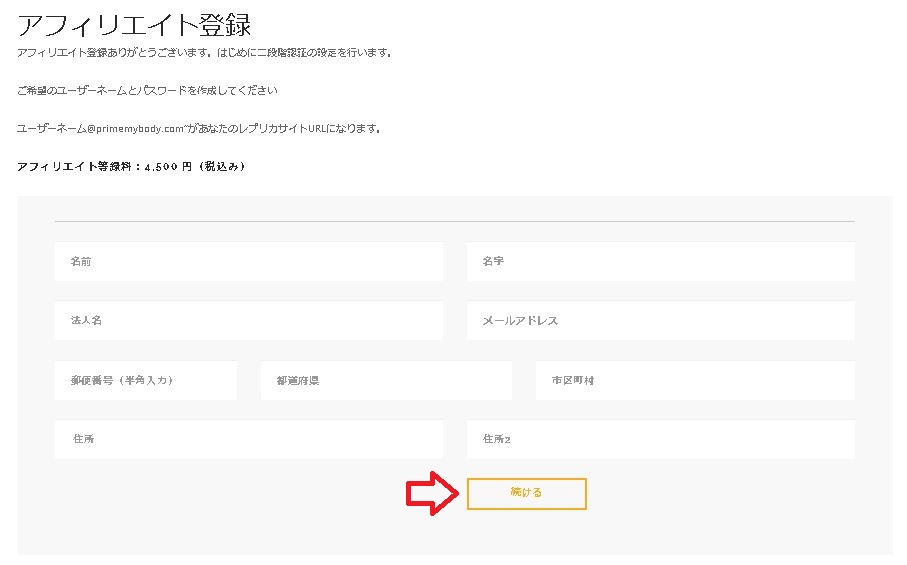Click the red arrow pointing to 続ける
The height and width of the screenshot is (565, 907).
432,494
